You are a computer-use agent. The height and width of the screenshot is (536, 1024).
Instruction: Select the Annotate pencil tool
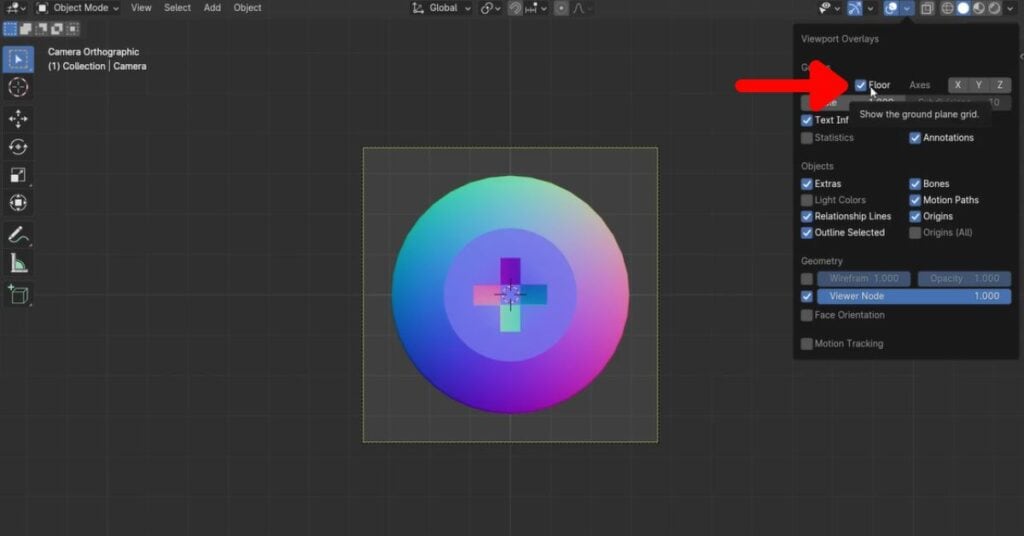coord(18,236)
